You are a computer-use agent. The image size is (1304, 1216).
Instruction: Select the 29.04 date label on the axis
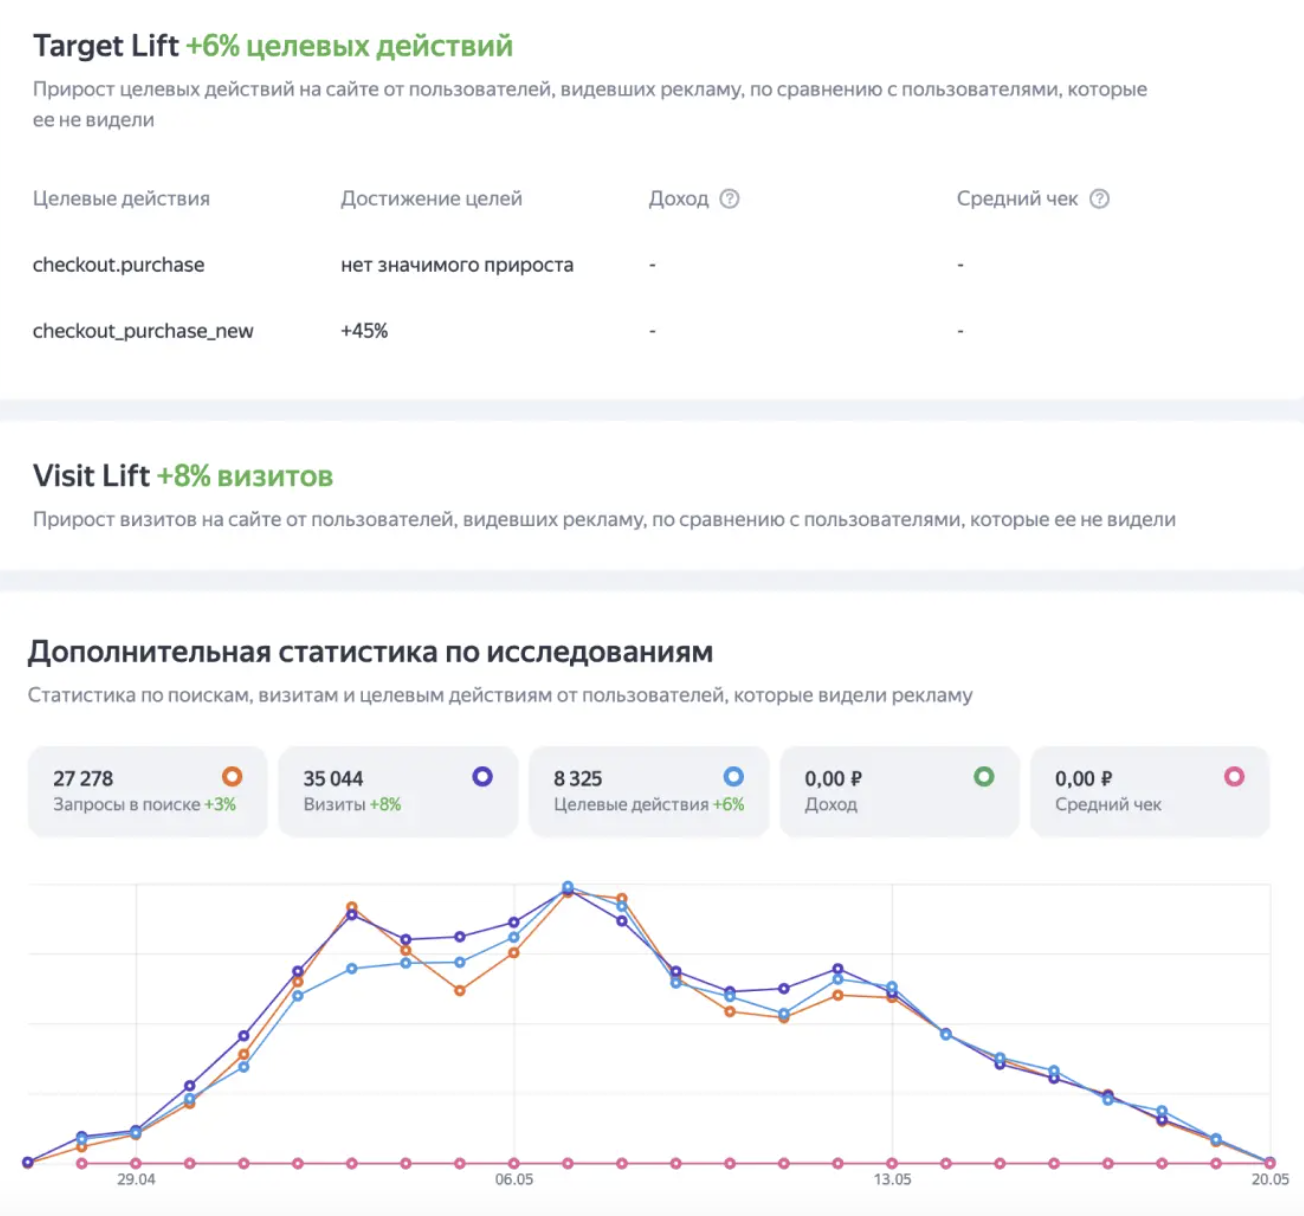(x=136, y=1180)
